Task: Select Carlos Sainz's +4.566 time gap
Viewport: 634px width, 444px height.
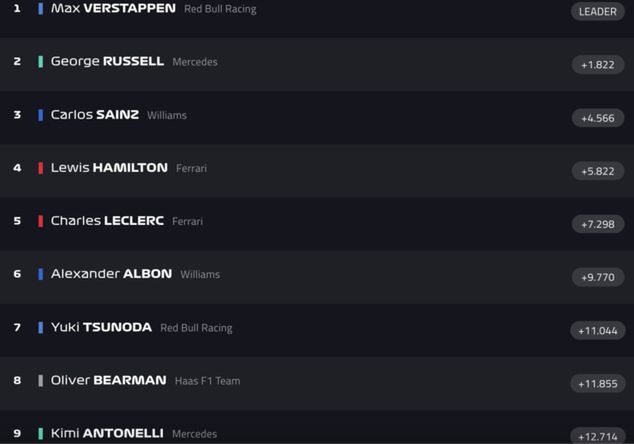Action: tap(598, 118)
